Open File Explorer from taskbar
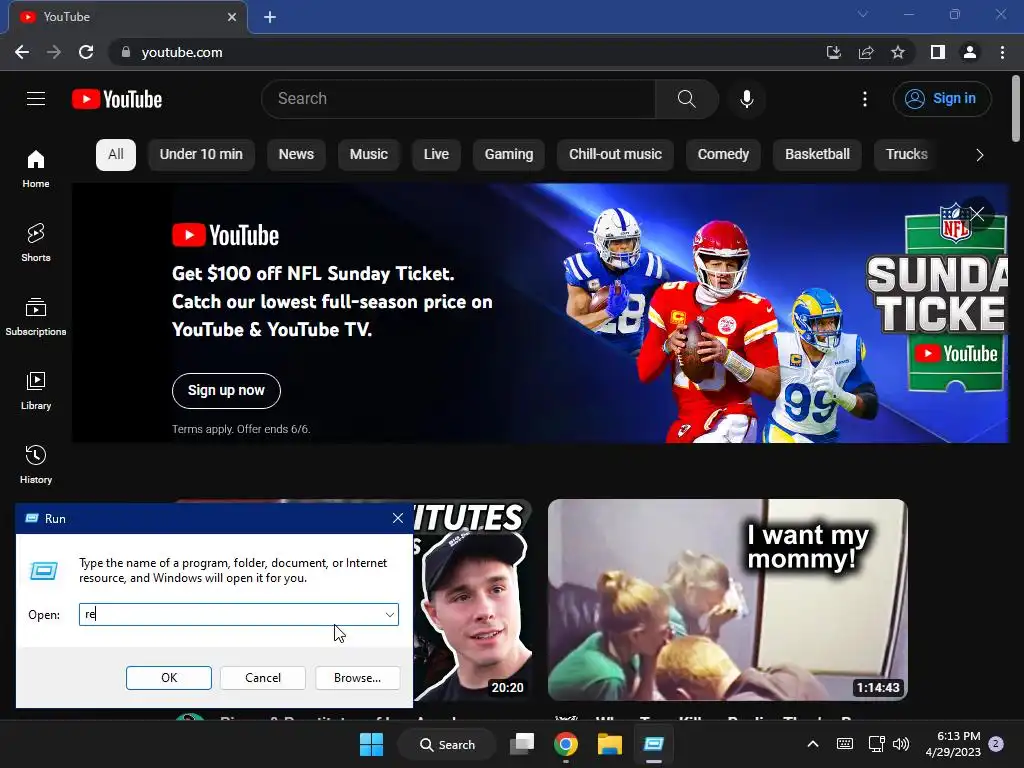 pos(609,744)
